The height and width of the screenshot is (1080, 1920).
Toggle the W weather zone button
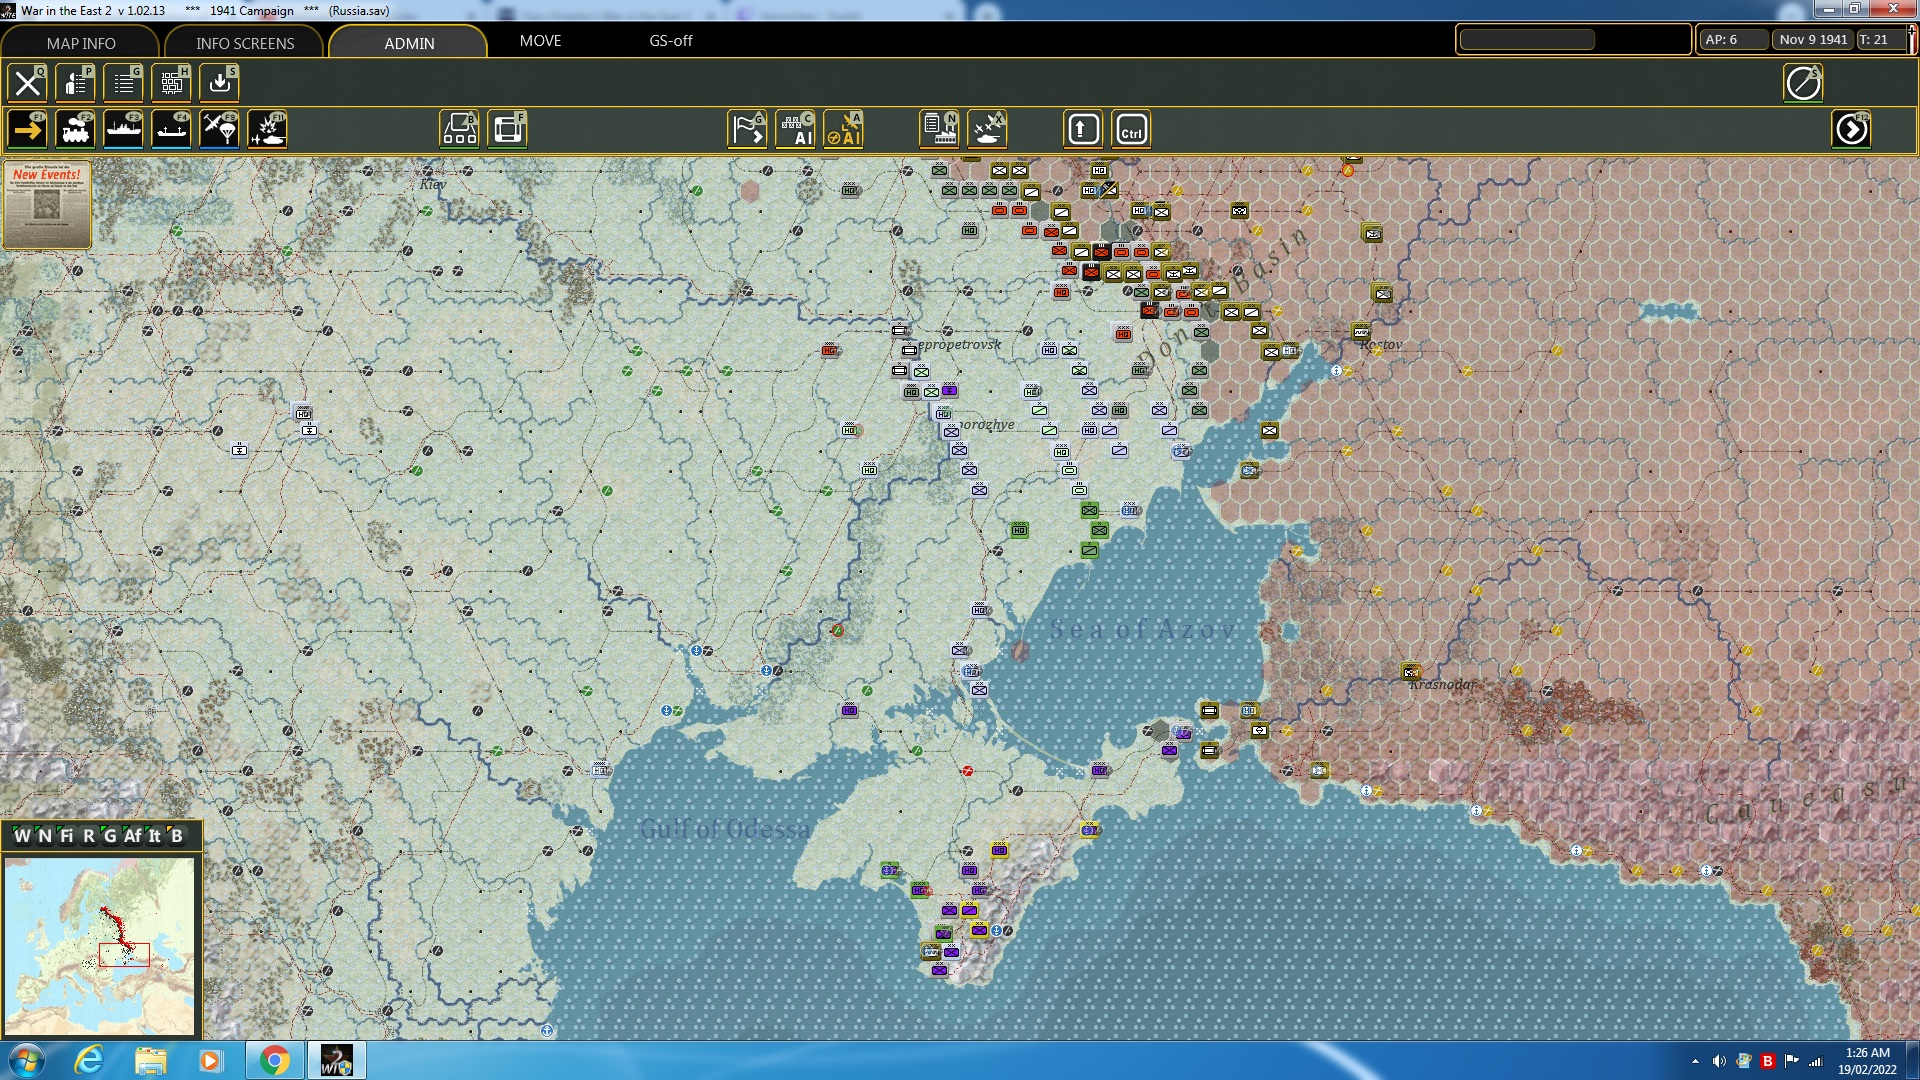click(x=22, y=836)
